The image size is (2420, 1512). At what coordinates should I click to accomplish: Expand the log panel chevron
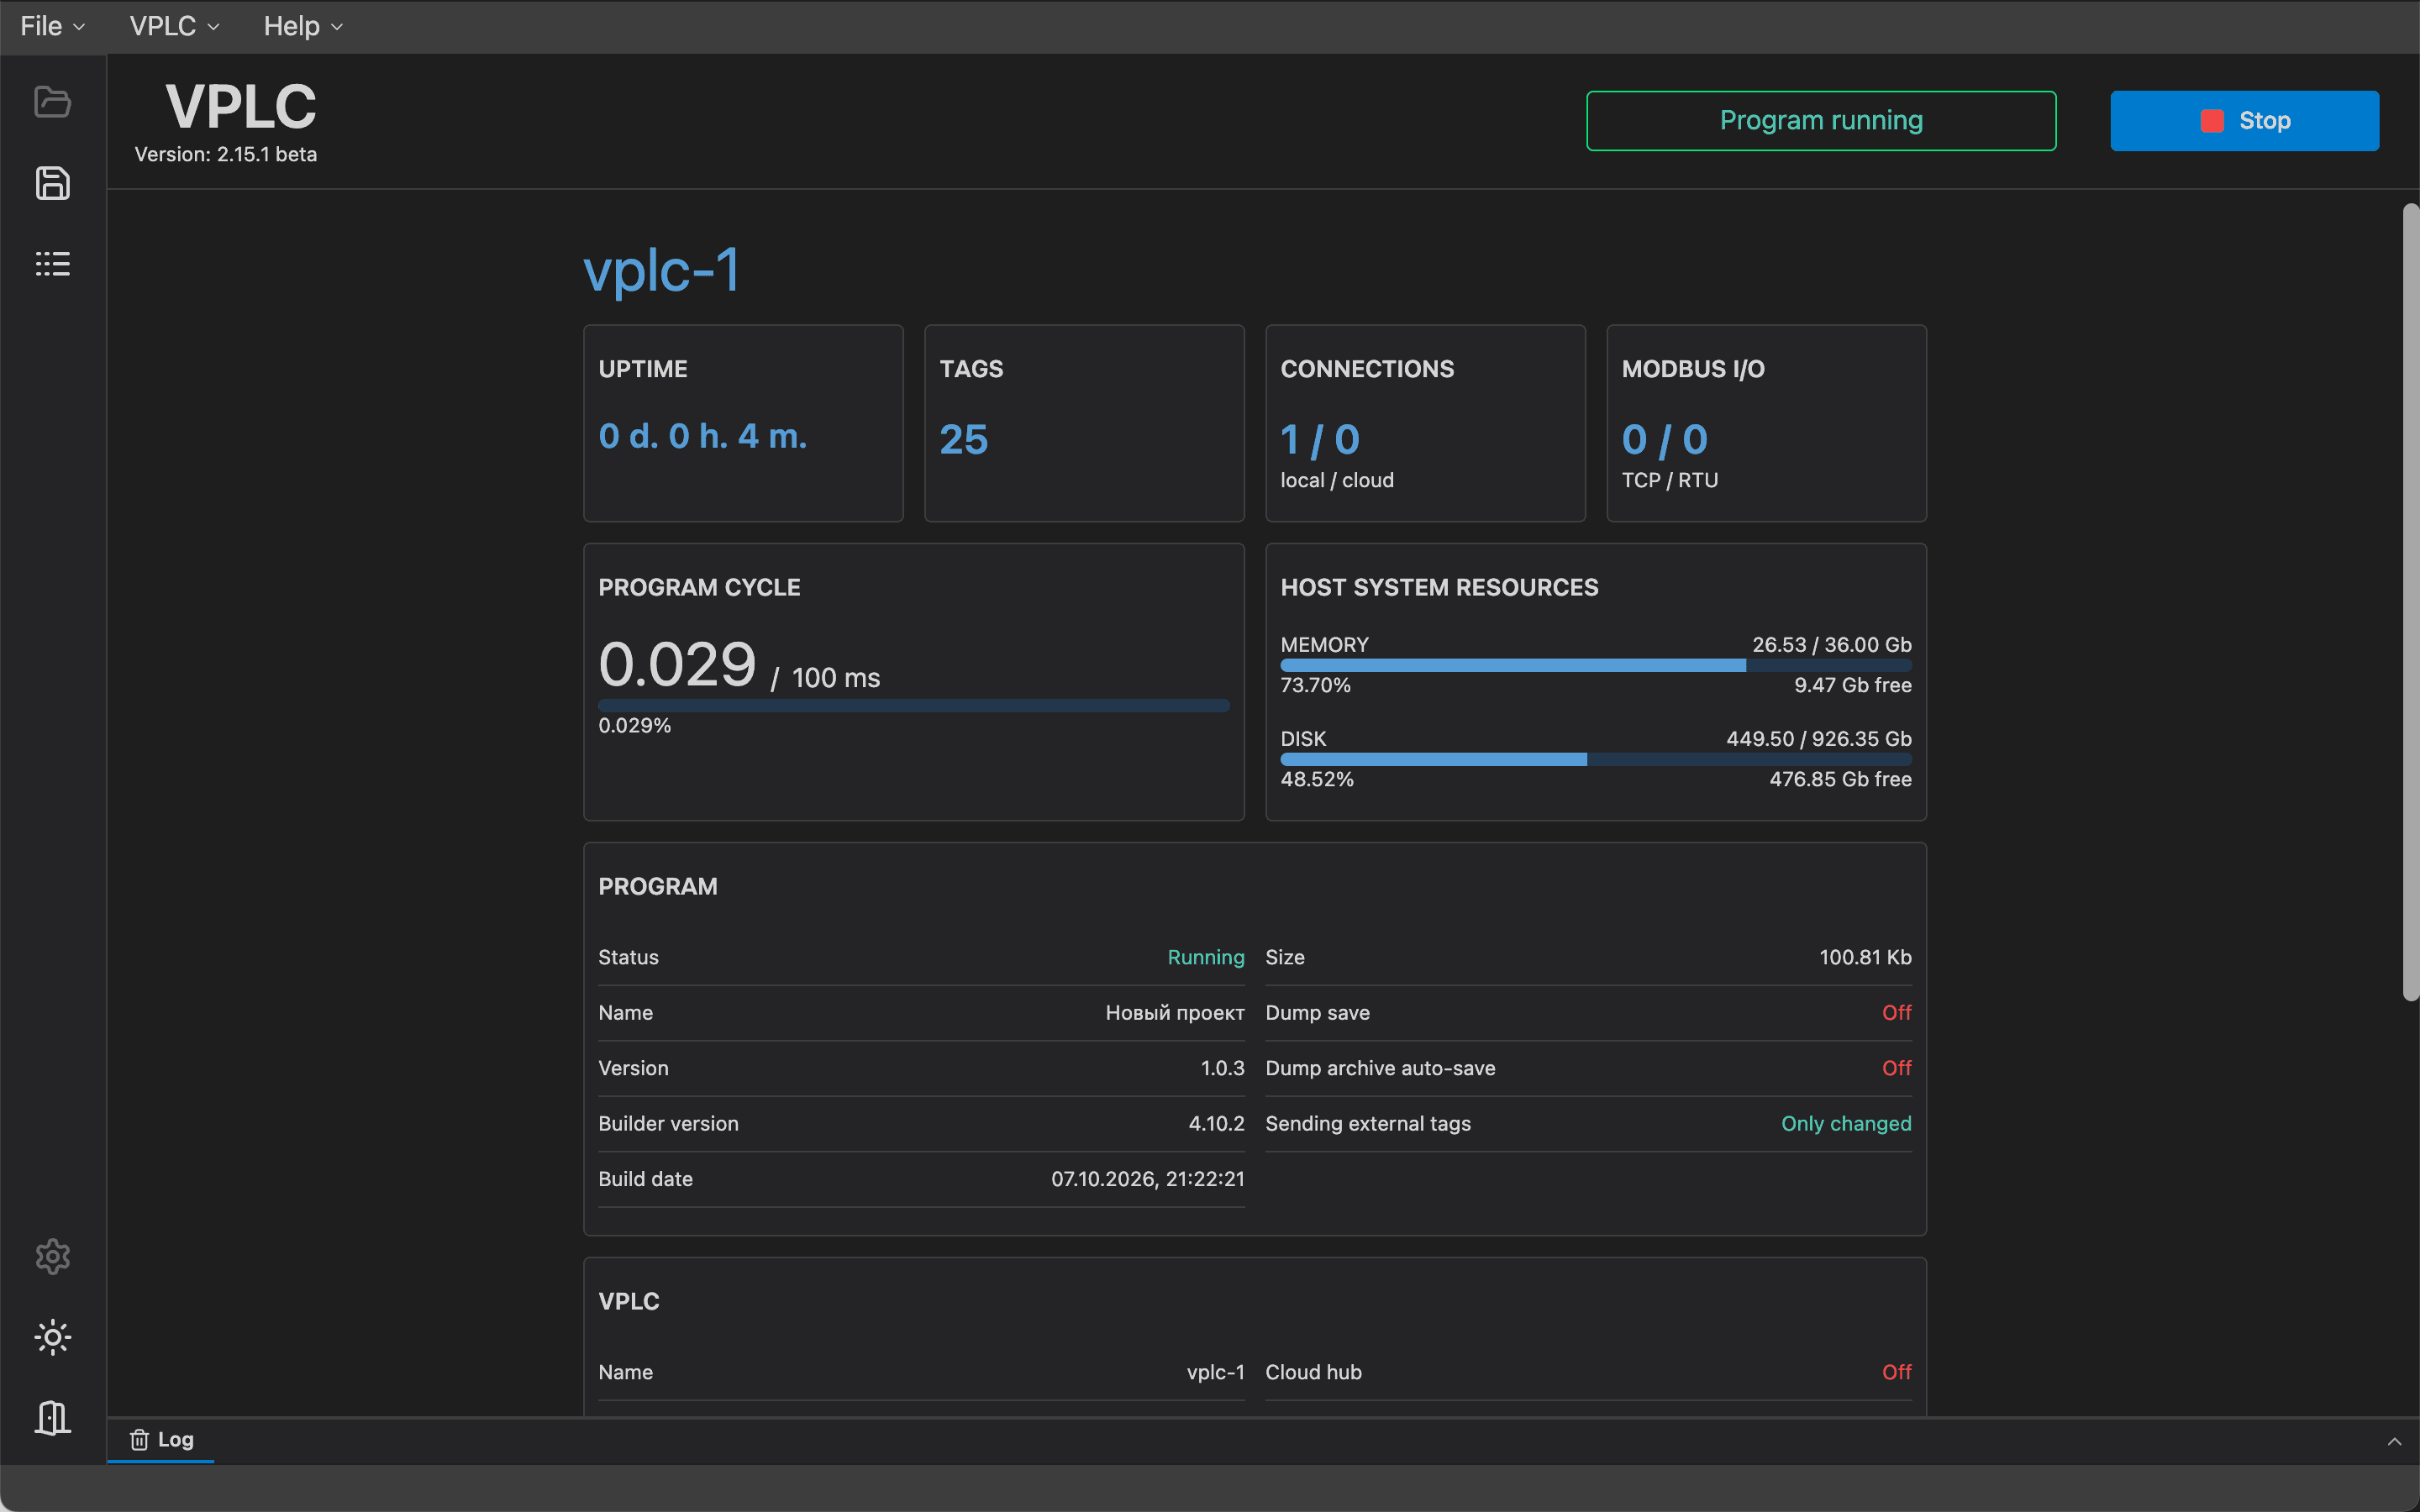click(x=2394, y=1441)
